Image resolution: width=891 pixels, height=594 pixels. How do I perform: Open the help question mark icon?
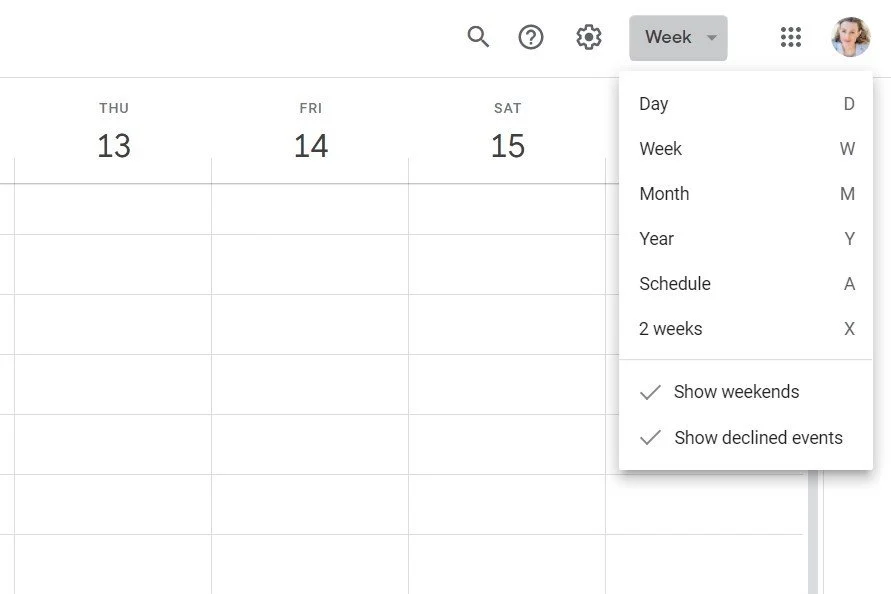pos(531,37)
